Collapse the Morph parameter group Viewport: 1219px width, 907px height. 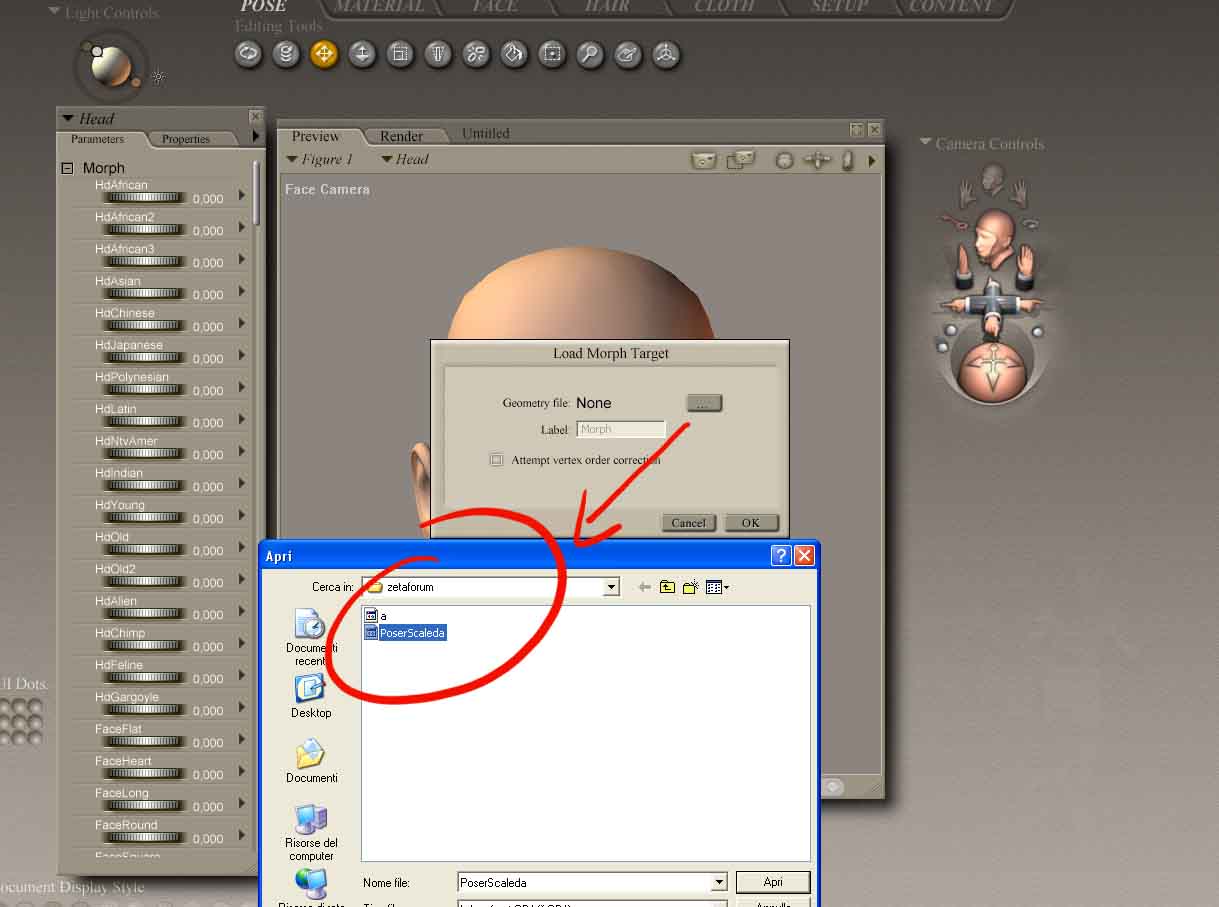click(67, 168)
